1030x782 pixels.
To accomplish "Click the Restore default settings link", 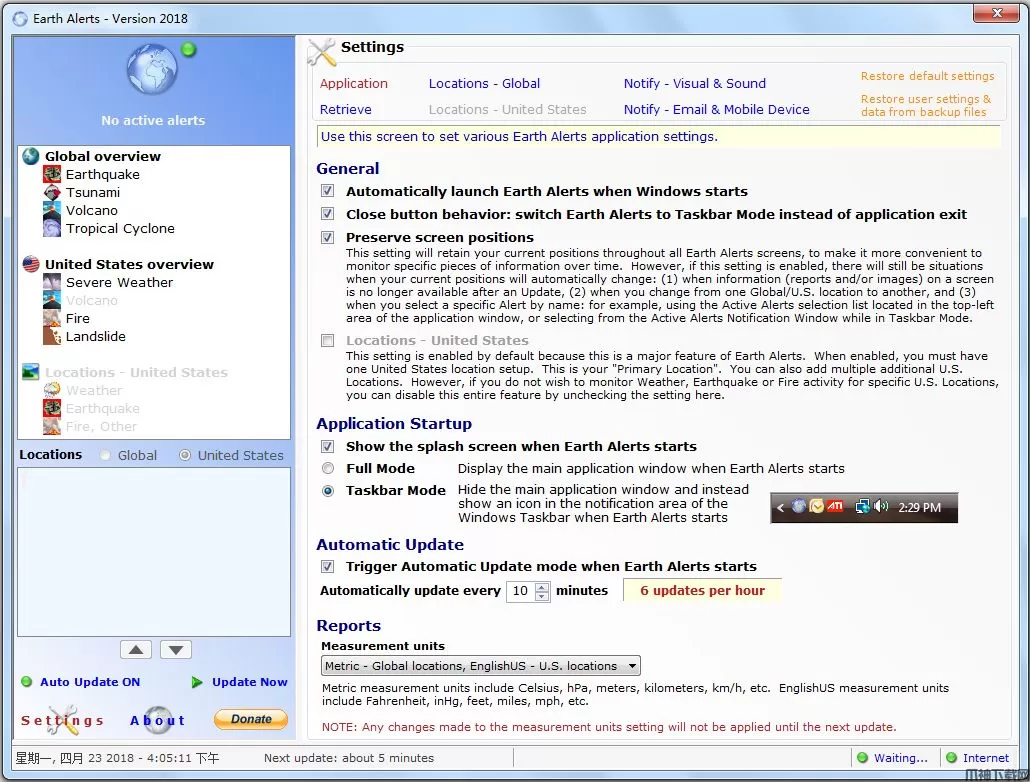I will (x=927, y=76).
